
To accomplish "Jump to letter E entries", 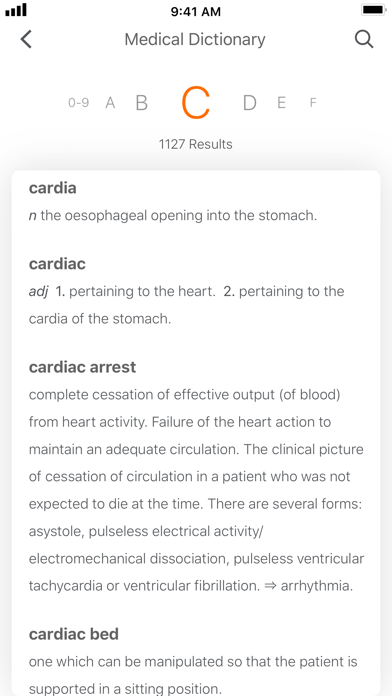I will click(x=281, y=103).
